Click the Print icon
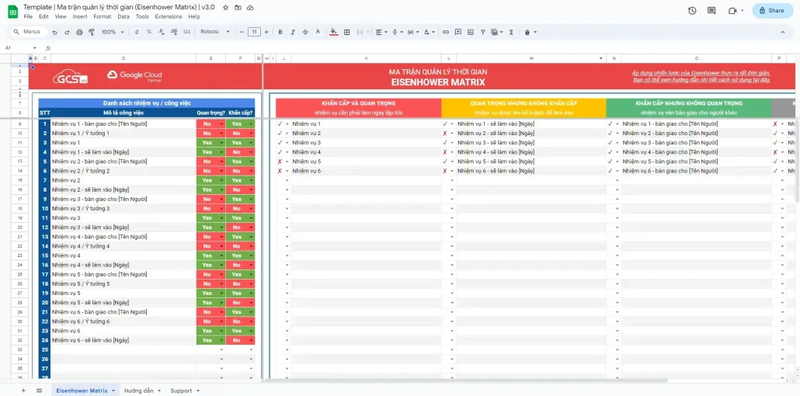 (79, 32)
